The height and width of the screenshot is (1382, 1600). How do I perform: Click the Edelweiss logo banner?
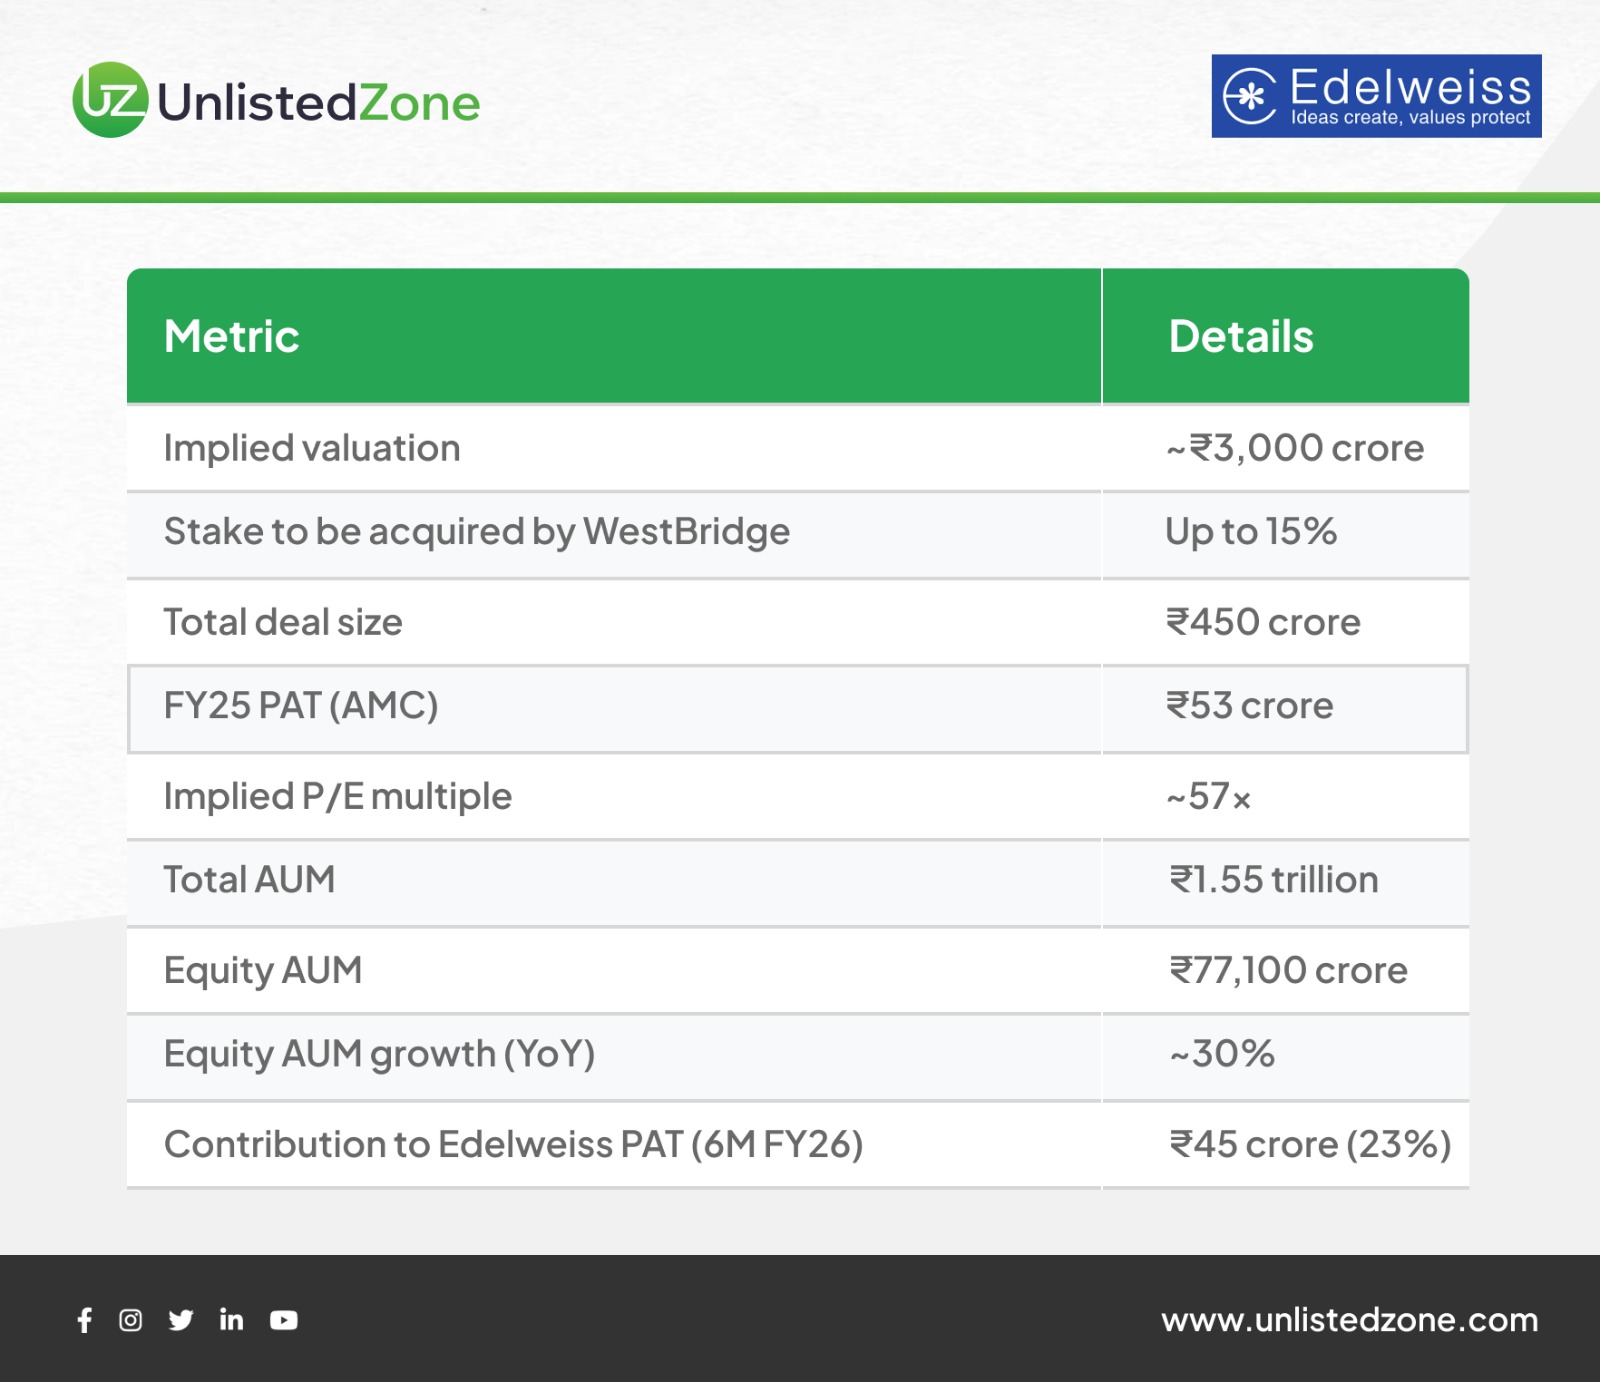pos(1376,96)
